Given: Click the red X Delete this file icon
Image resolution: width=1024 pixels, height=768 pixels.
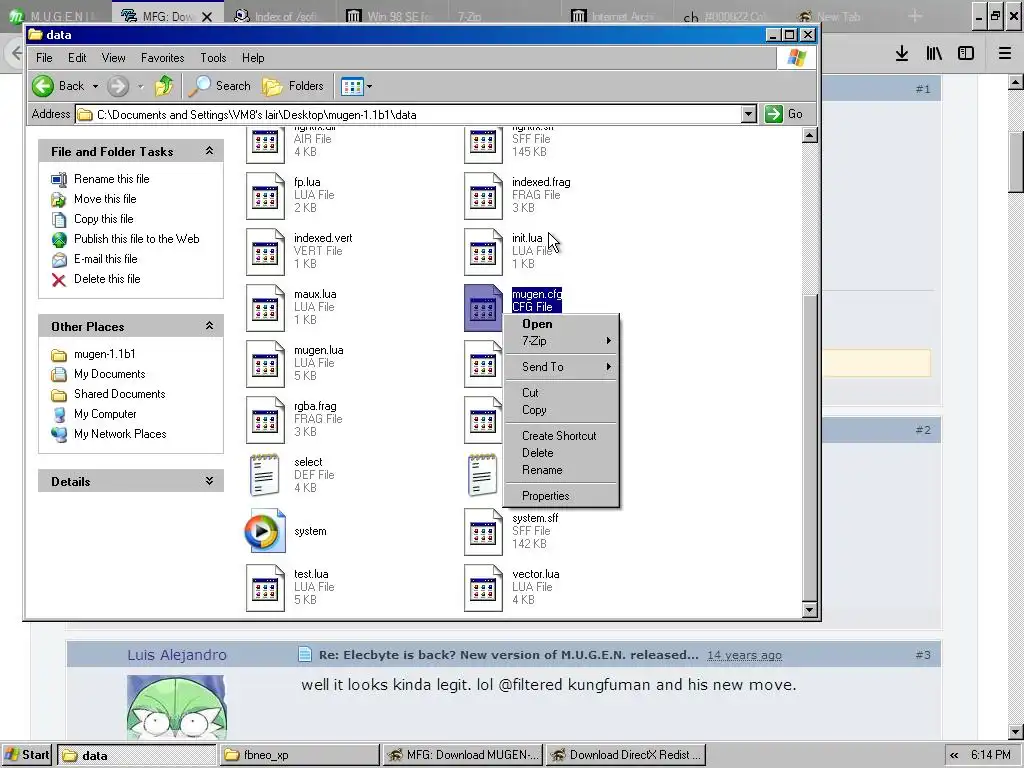Looking at the screenshot, I should tap(59, 280).
